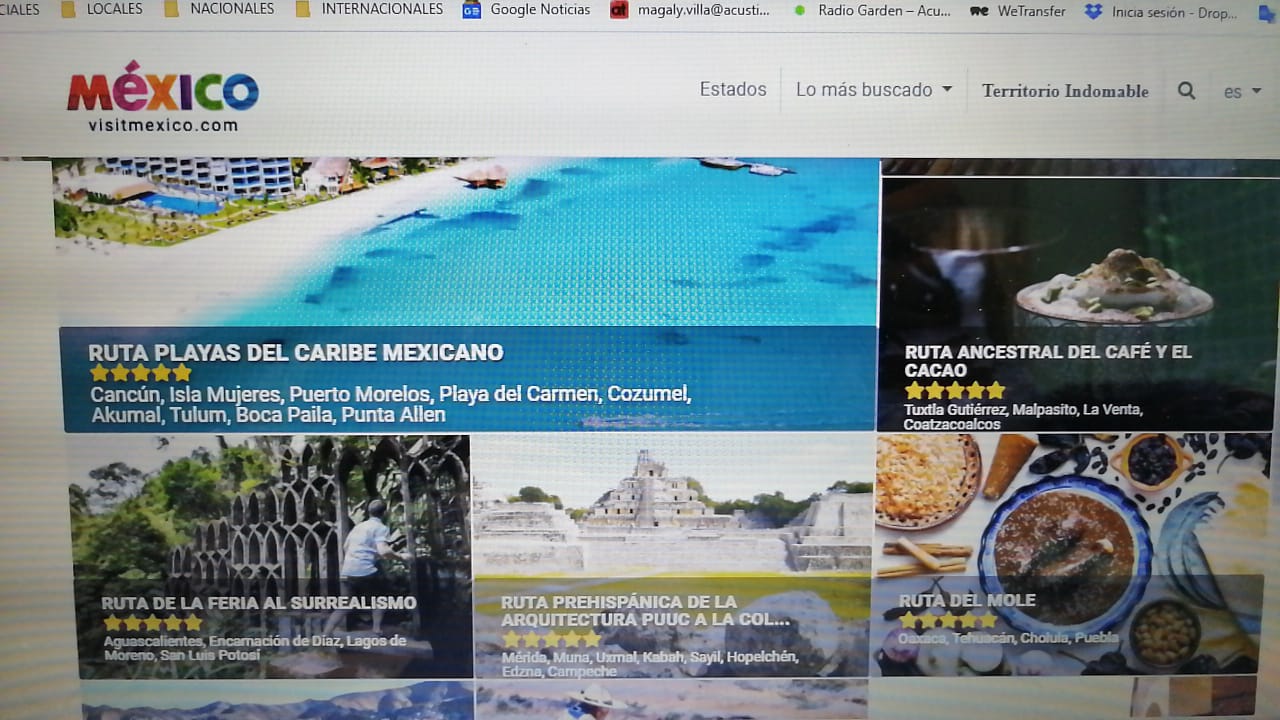Open Ruta Ancestral del Café y el Cacao
Screen dimensions: 1280x720
(1047, 361)
